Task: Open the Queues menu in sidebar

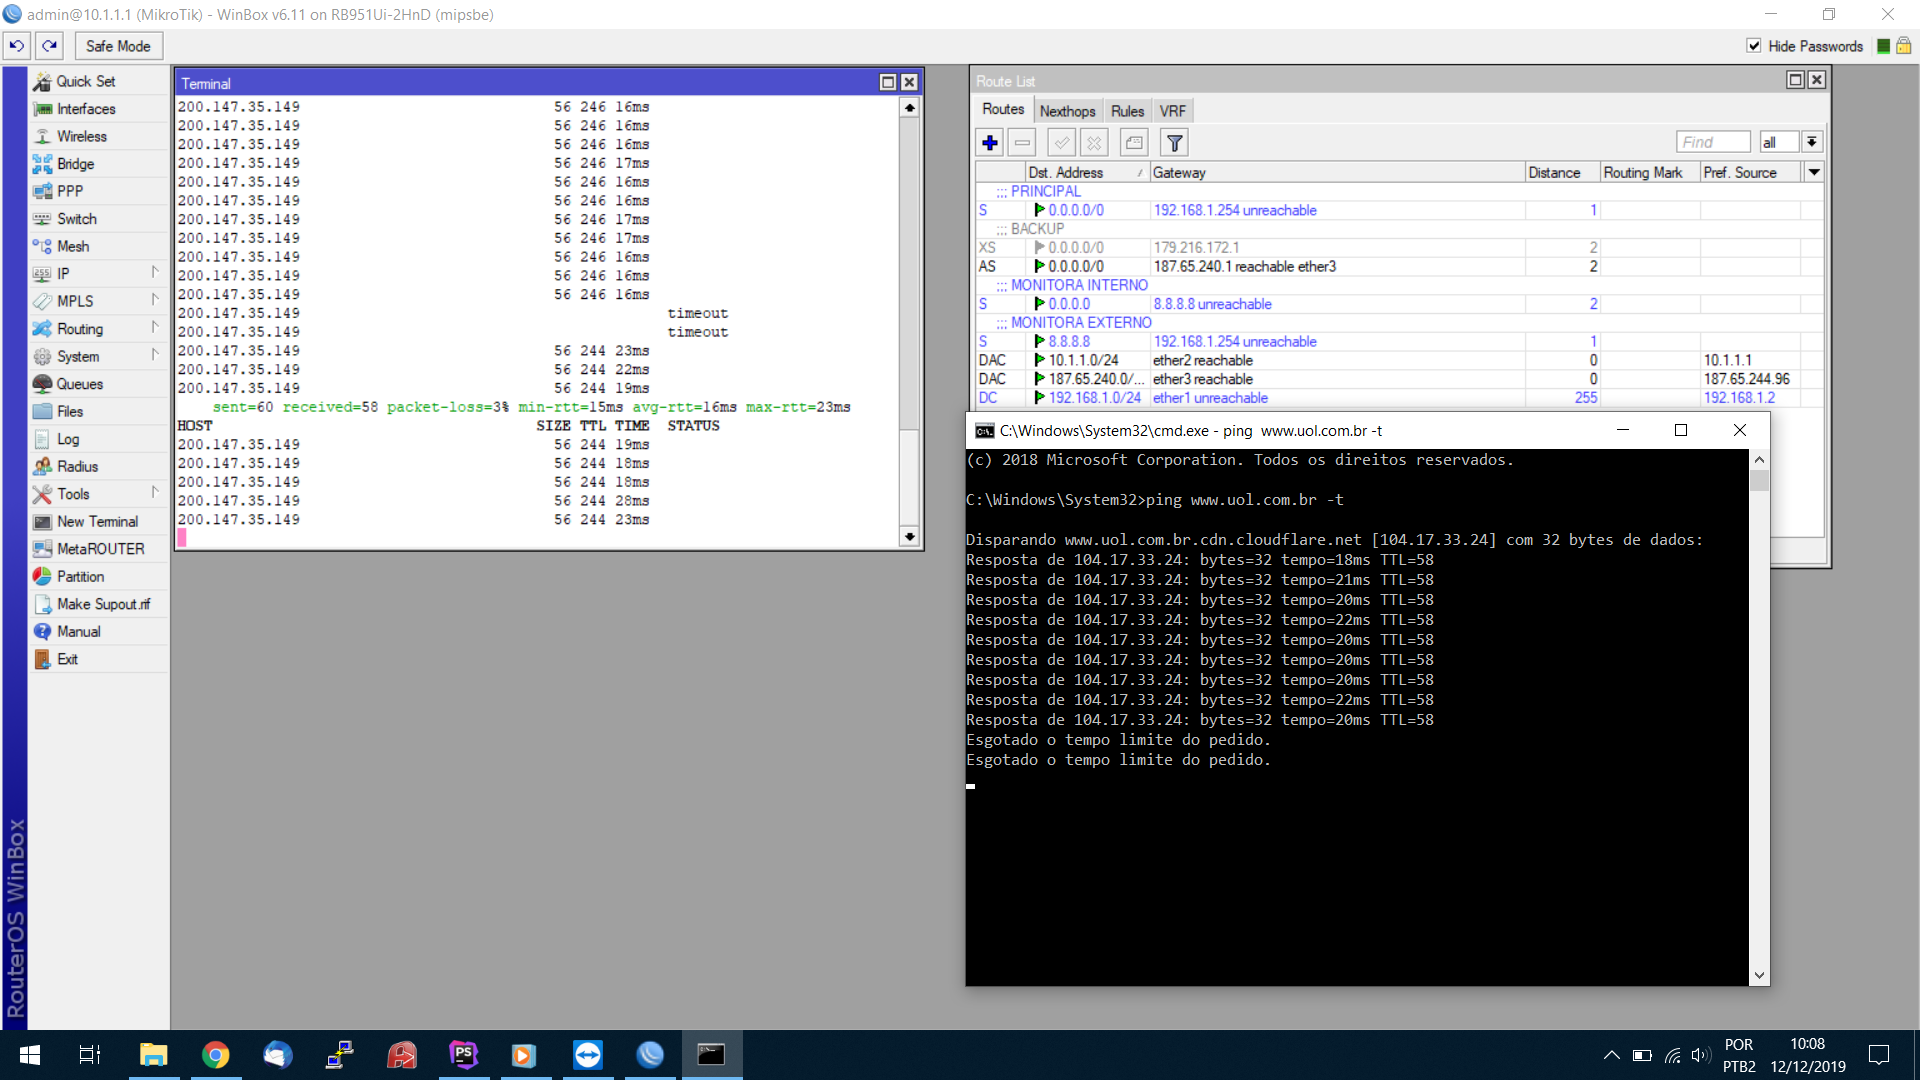Action: pyautogui.click(x=79, y=384)
